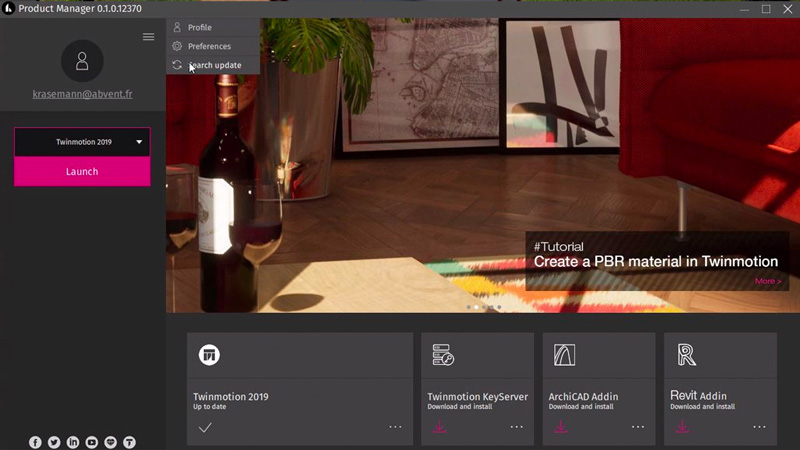Choose Search update menu entry
The width and height of the screenshot is (800, 450).
tap(214, 65)
